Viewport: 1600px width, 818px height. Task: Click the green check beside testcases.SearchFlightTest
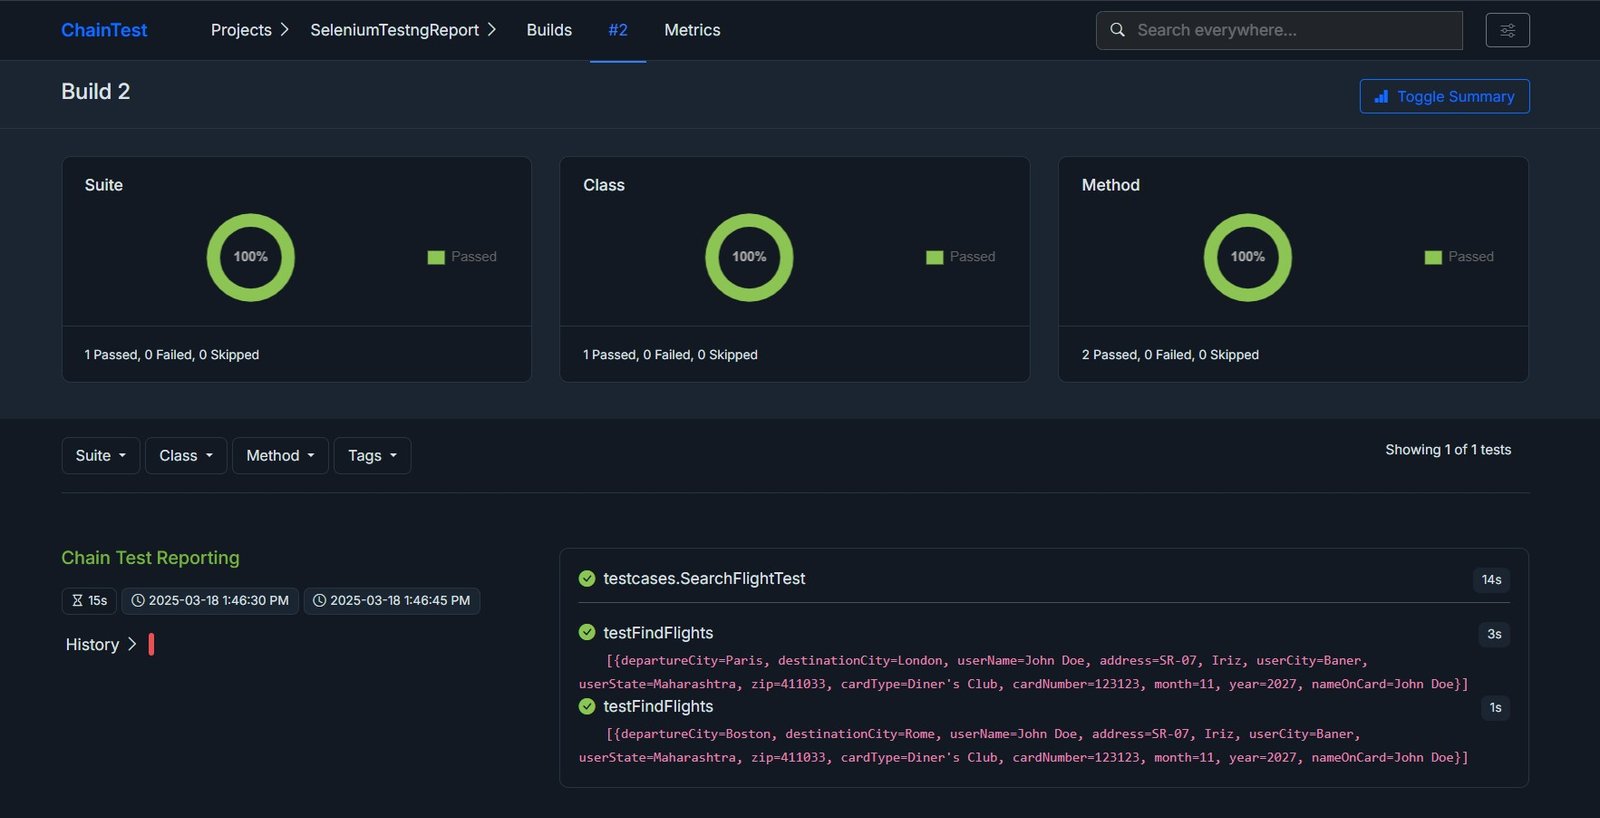point(587,578)
